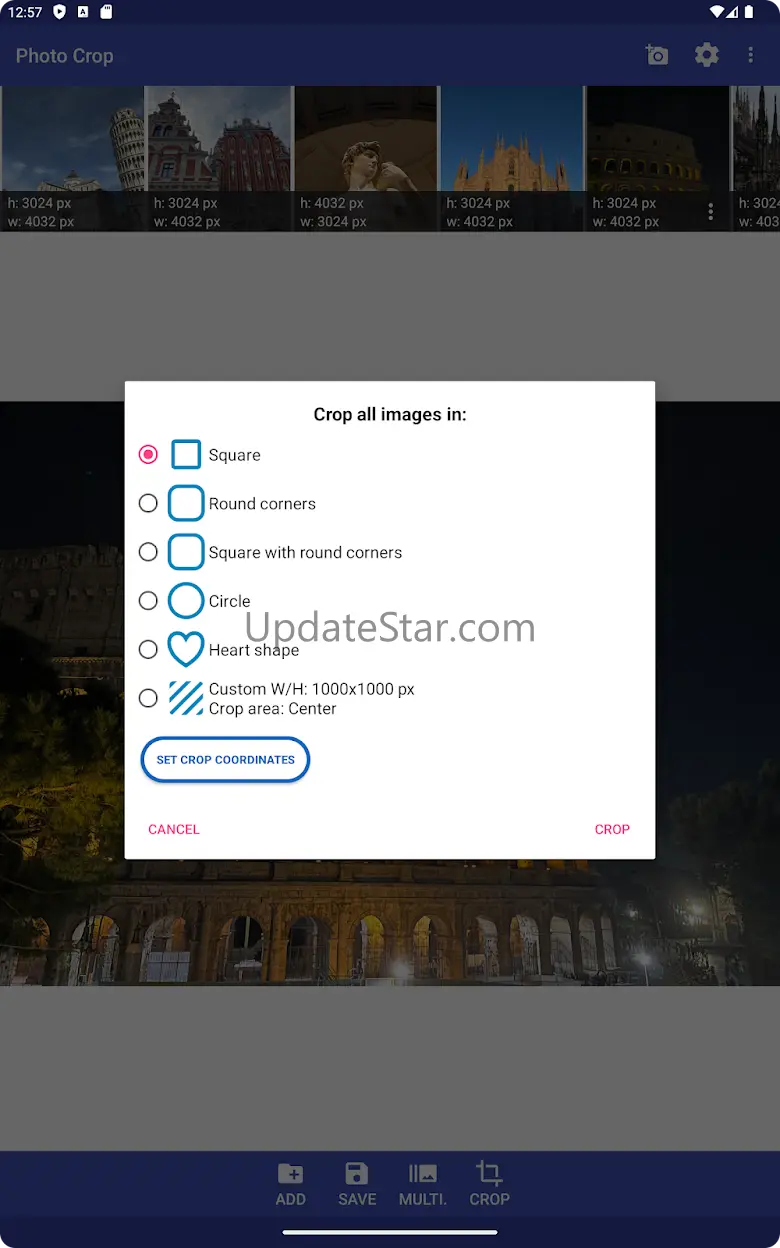780x1248 pixels.
Task: Tap the battery status icon
Action: pos(749,12)
